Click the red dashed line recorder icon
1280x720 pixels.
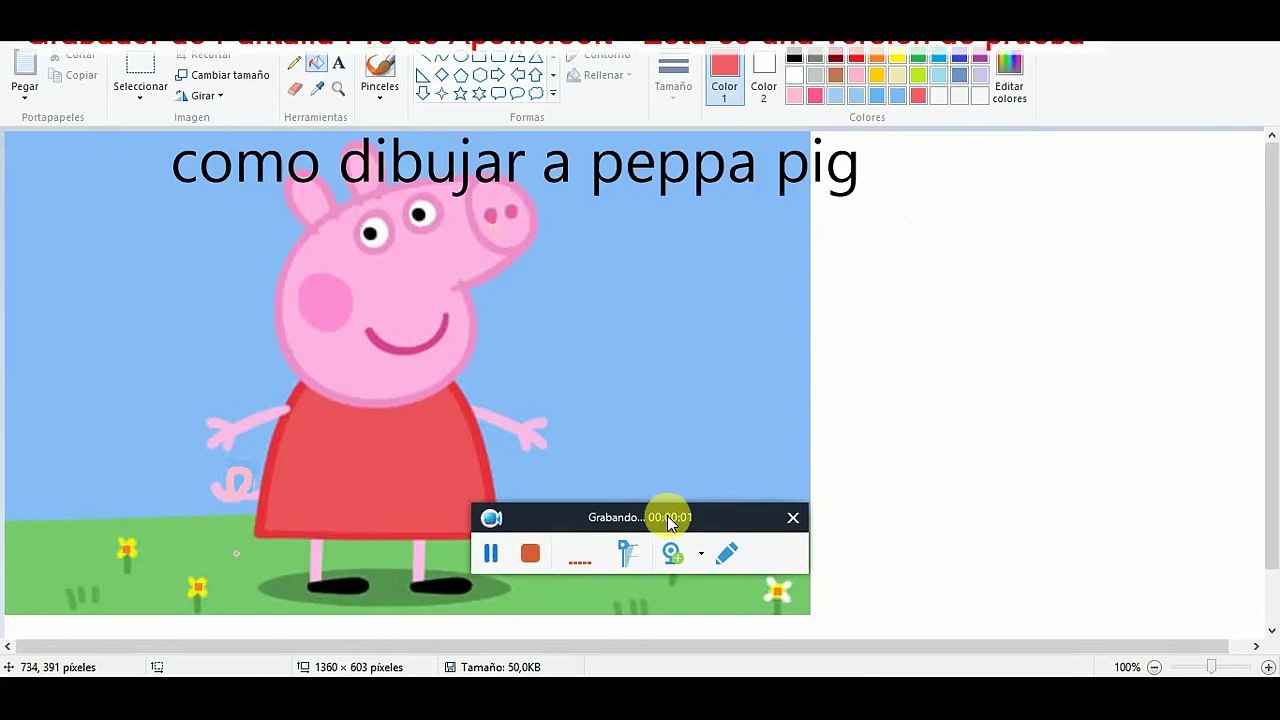coord(580,562)
